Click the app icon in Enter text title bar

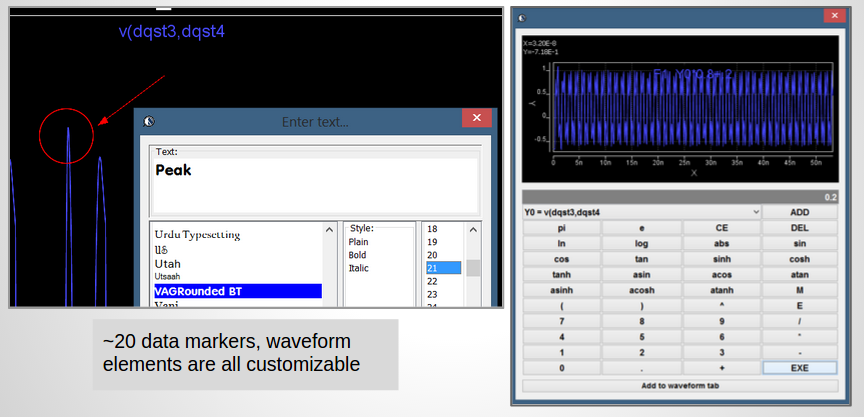click(149, 122)
